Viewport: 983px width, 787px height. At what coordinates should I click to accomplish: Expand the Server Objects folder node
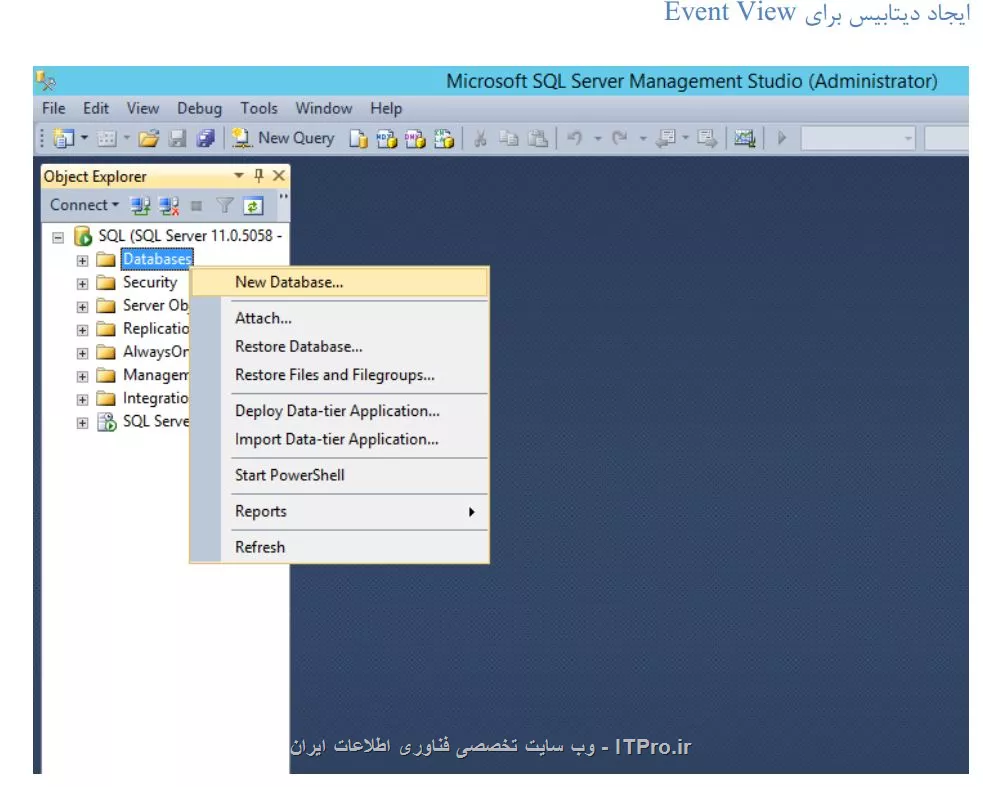[82, 307]
